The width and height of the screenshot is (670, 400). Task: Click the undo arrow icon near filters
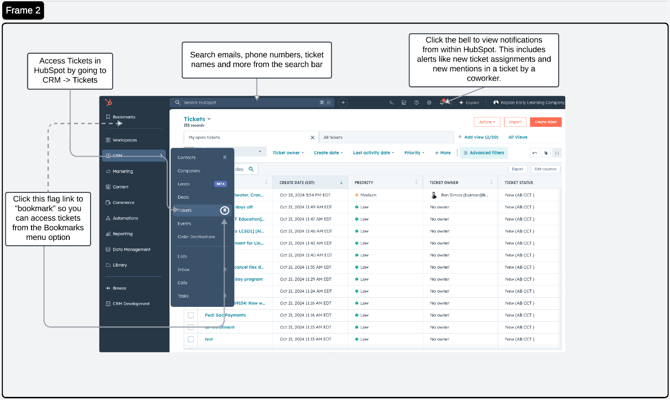tap(534, 153)
